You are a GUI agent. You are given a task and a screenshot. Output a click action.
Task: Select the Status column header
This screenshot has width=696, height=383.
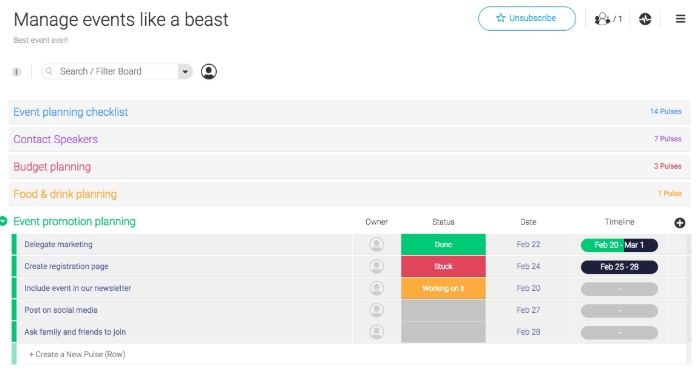(443, 222)
